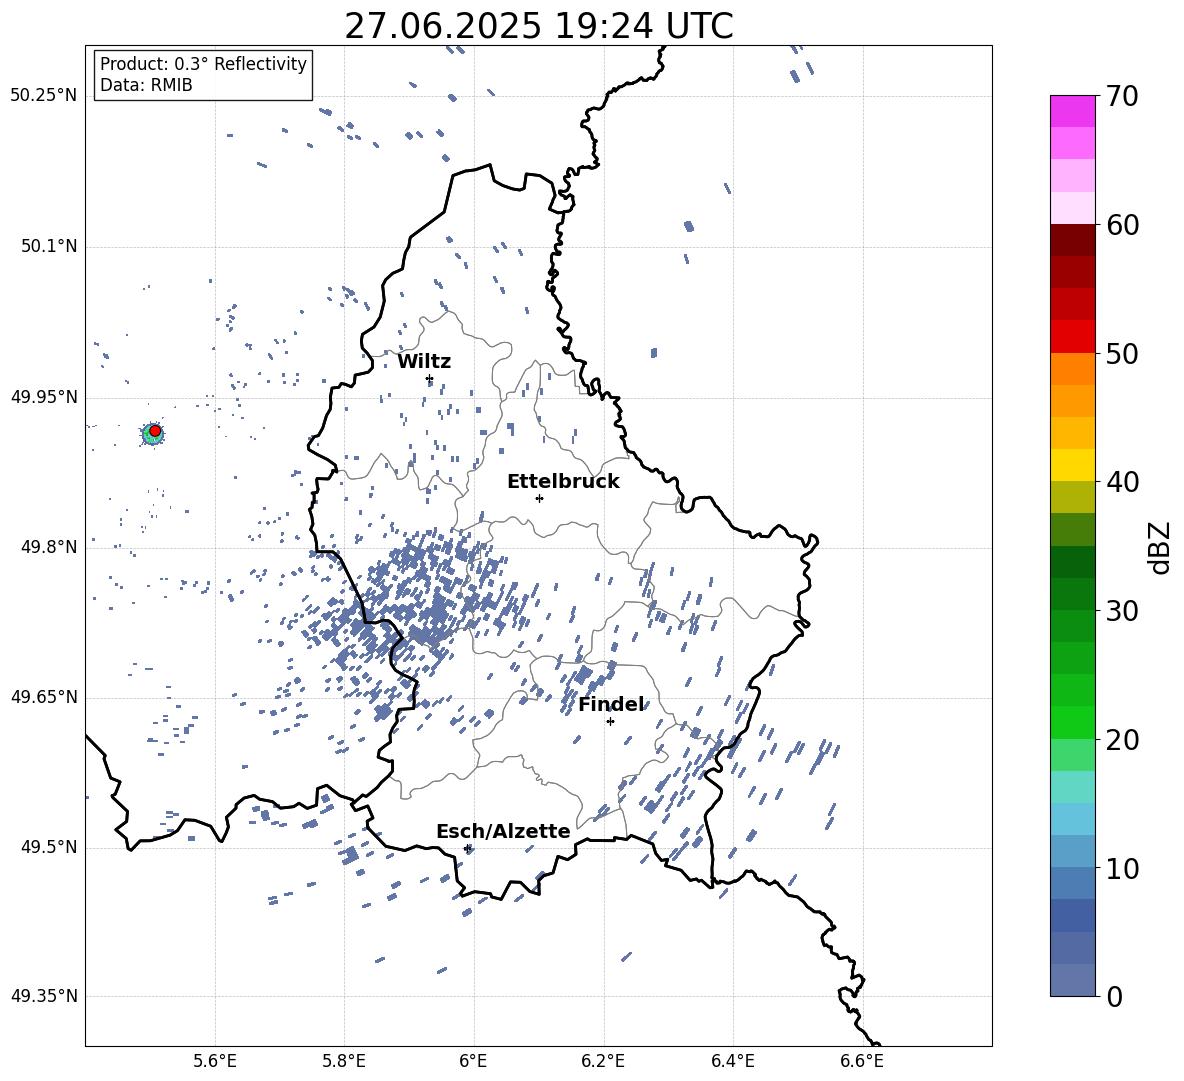The image size is (1184, 1081).
Task: Click the 5.8°E longitude label
Action: (344, 1061)
